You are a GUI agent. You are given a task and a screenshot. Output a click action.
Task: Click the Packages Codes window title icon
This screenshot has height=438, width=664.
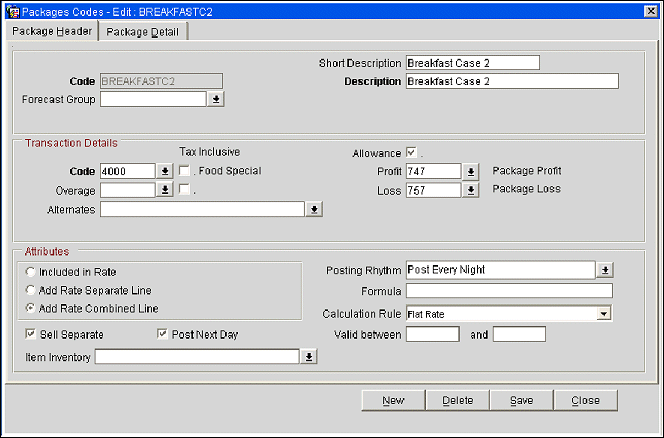(12, 11)
